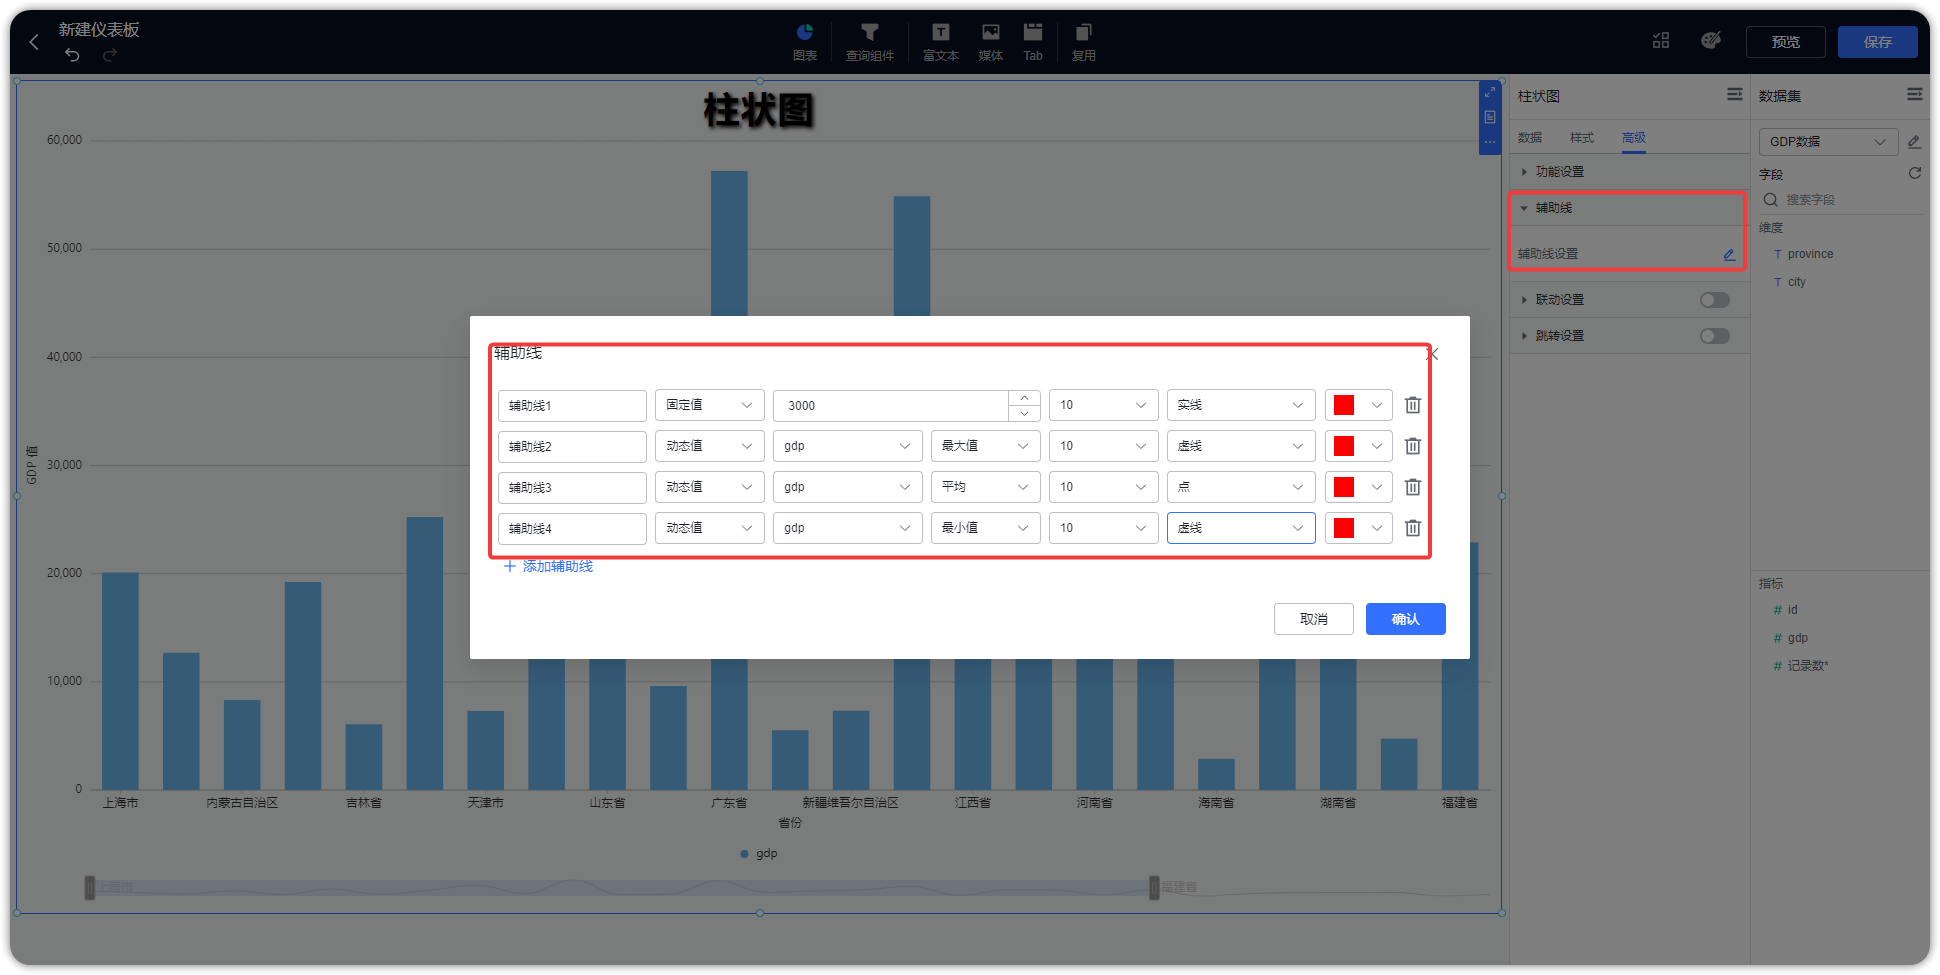Image resolution: width=1940 pixels, height=975 pixels.
Task: Edit 辅助线设置 with the pencil icon
Action: 1729,254
